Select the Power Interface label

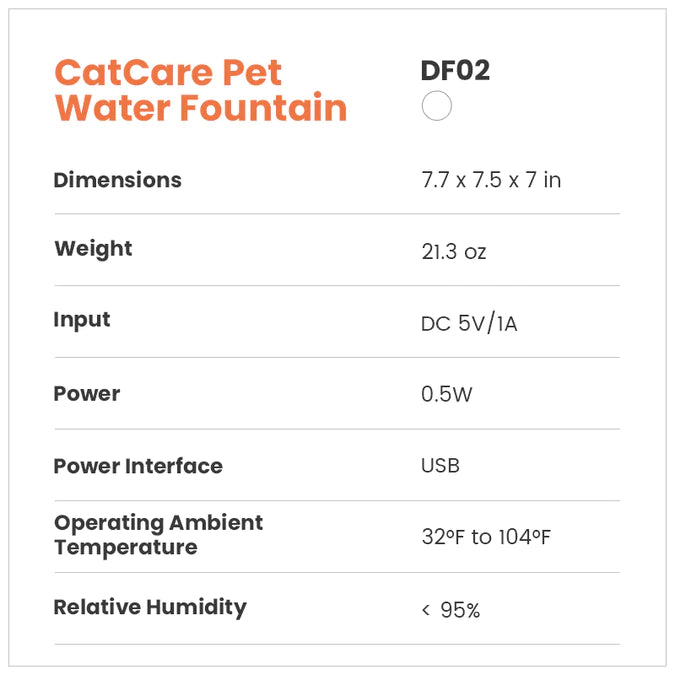pyautogui.click(x=138, y=466)
